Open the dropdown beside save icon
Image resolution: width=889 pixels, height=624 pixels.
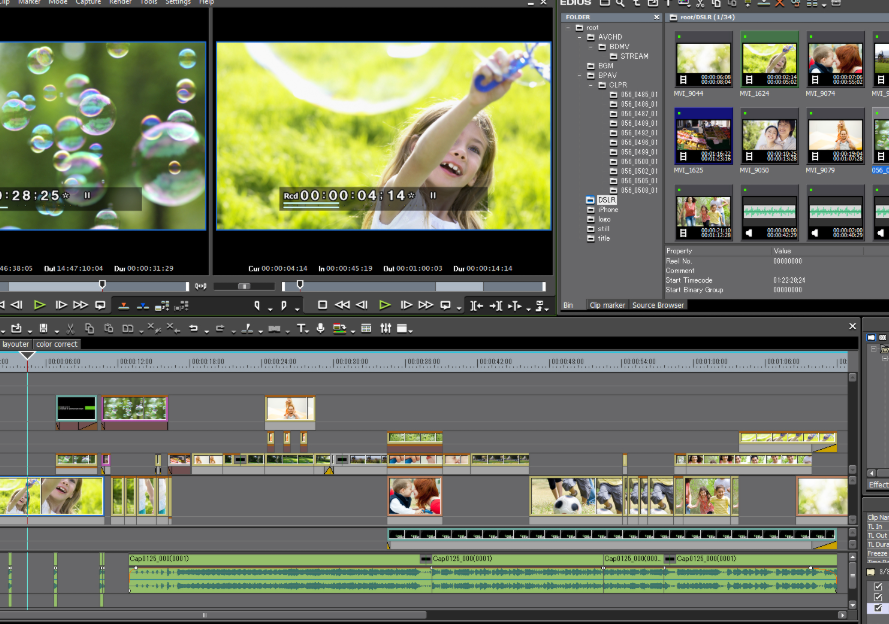point(57,331)
